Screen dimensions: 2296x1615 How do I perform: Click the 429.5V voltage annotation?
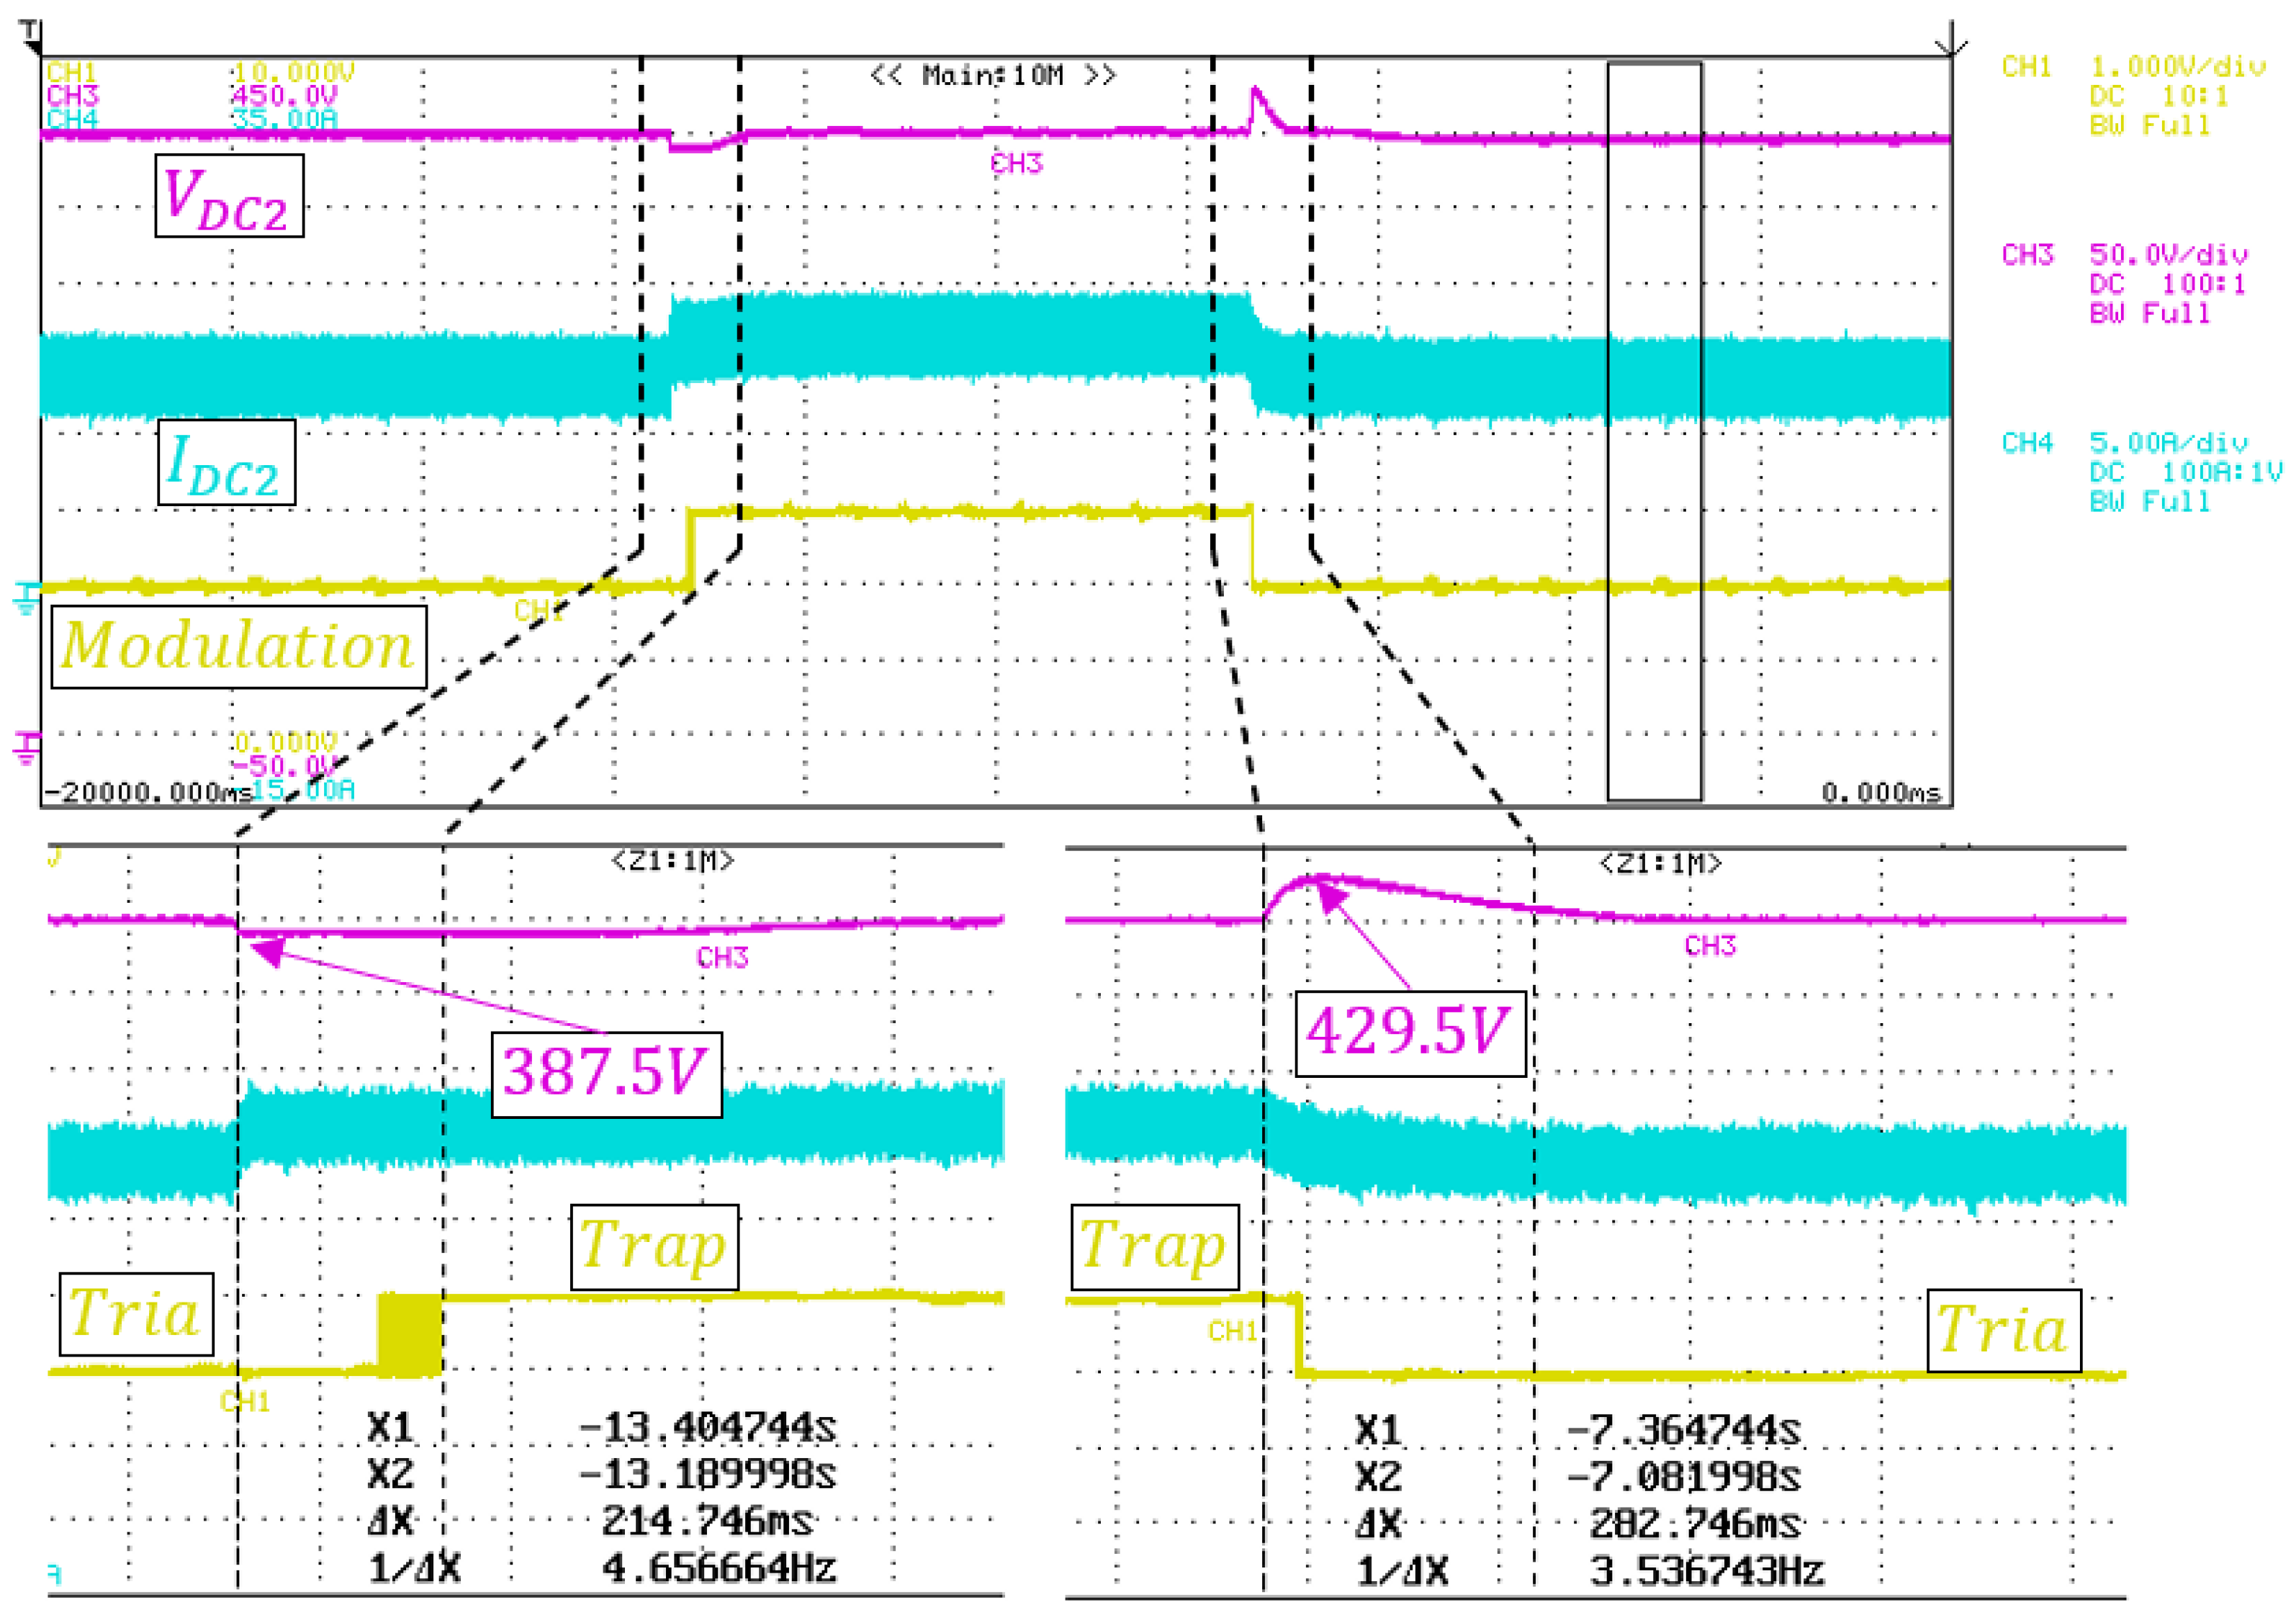pos(1410,1033)
